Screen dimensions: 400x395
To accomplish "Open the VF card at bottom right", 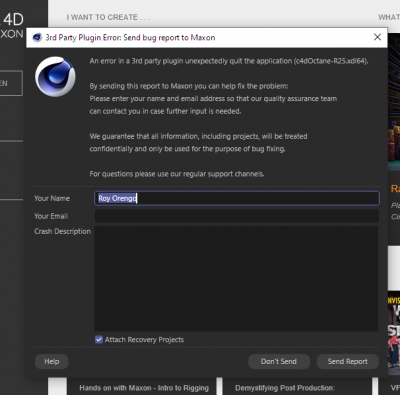I will (x=395, y=388).
